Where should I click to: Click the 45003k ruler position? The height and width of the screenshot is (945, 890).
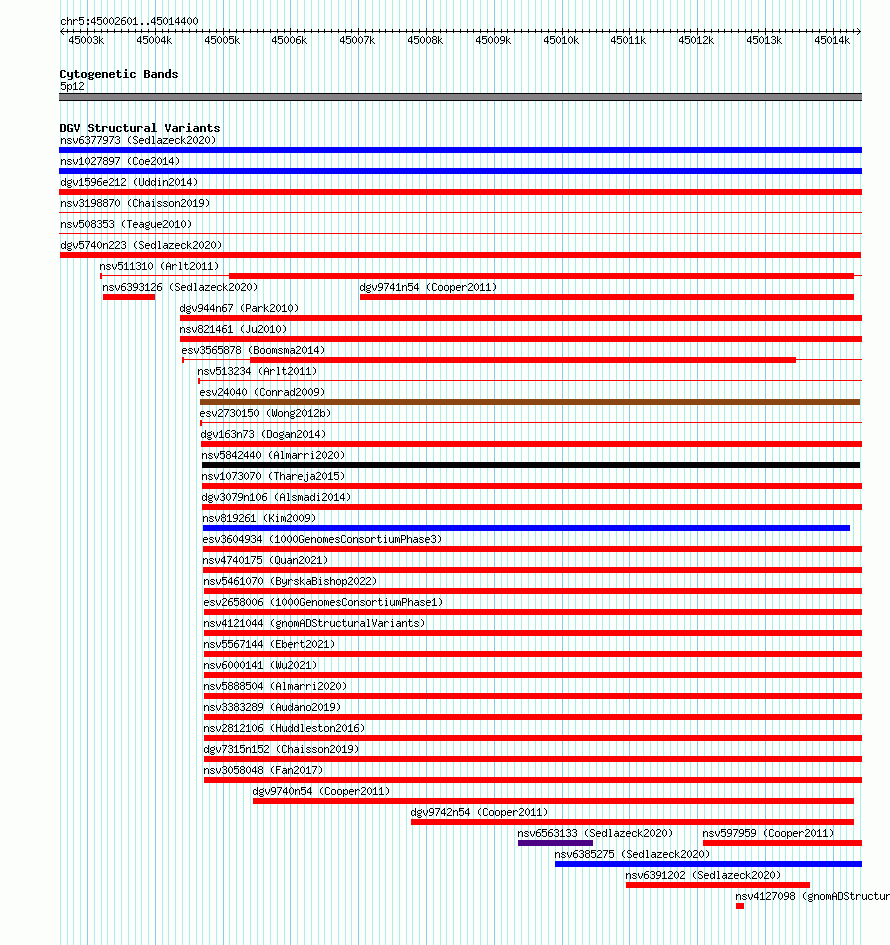(86, 40)
